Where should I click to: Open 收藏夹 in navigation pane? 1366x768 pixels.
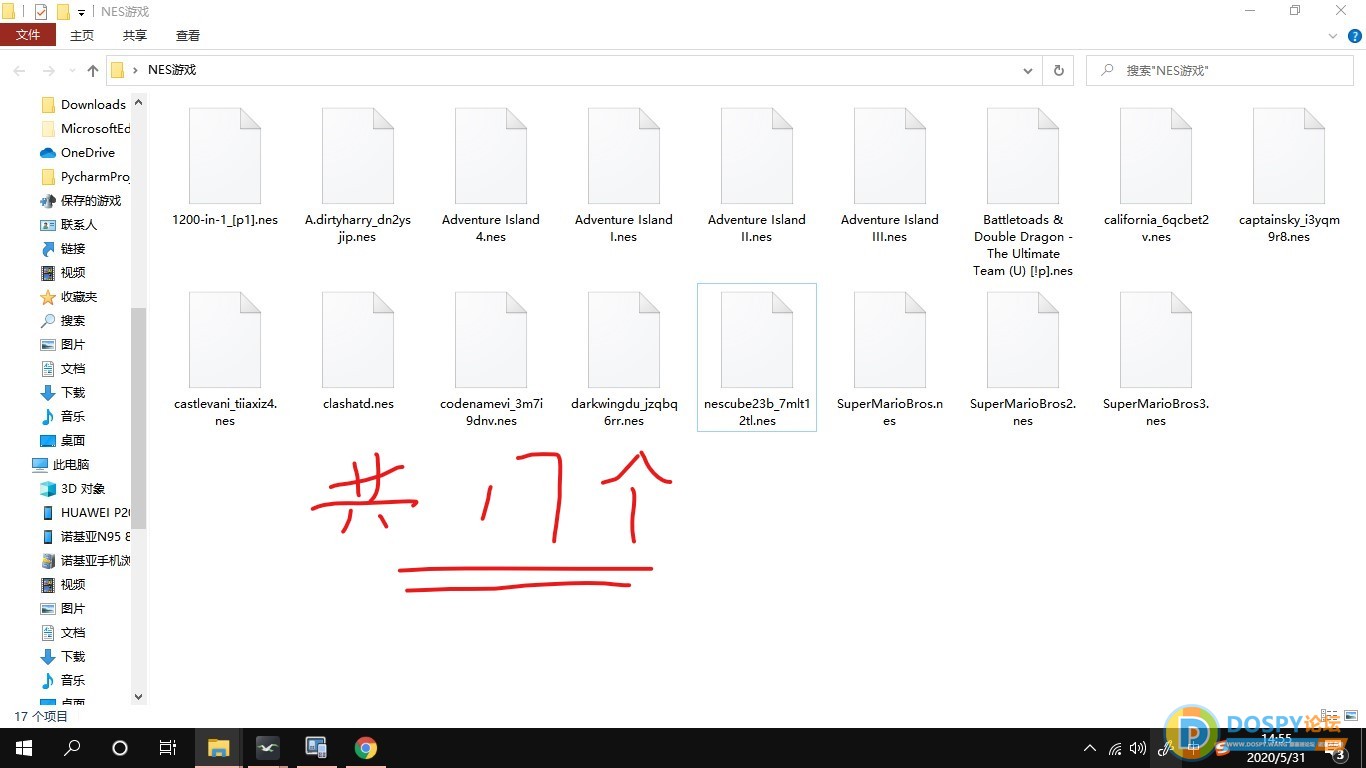point(68,296)
